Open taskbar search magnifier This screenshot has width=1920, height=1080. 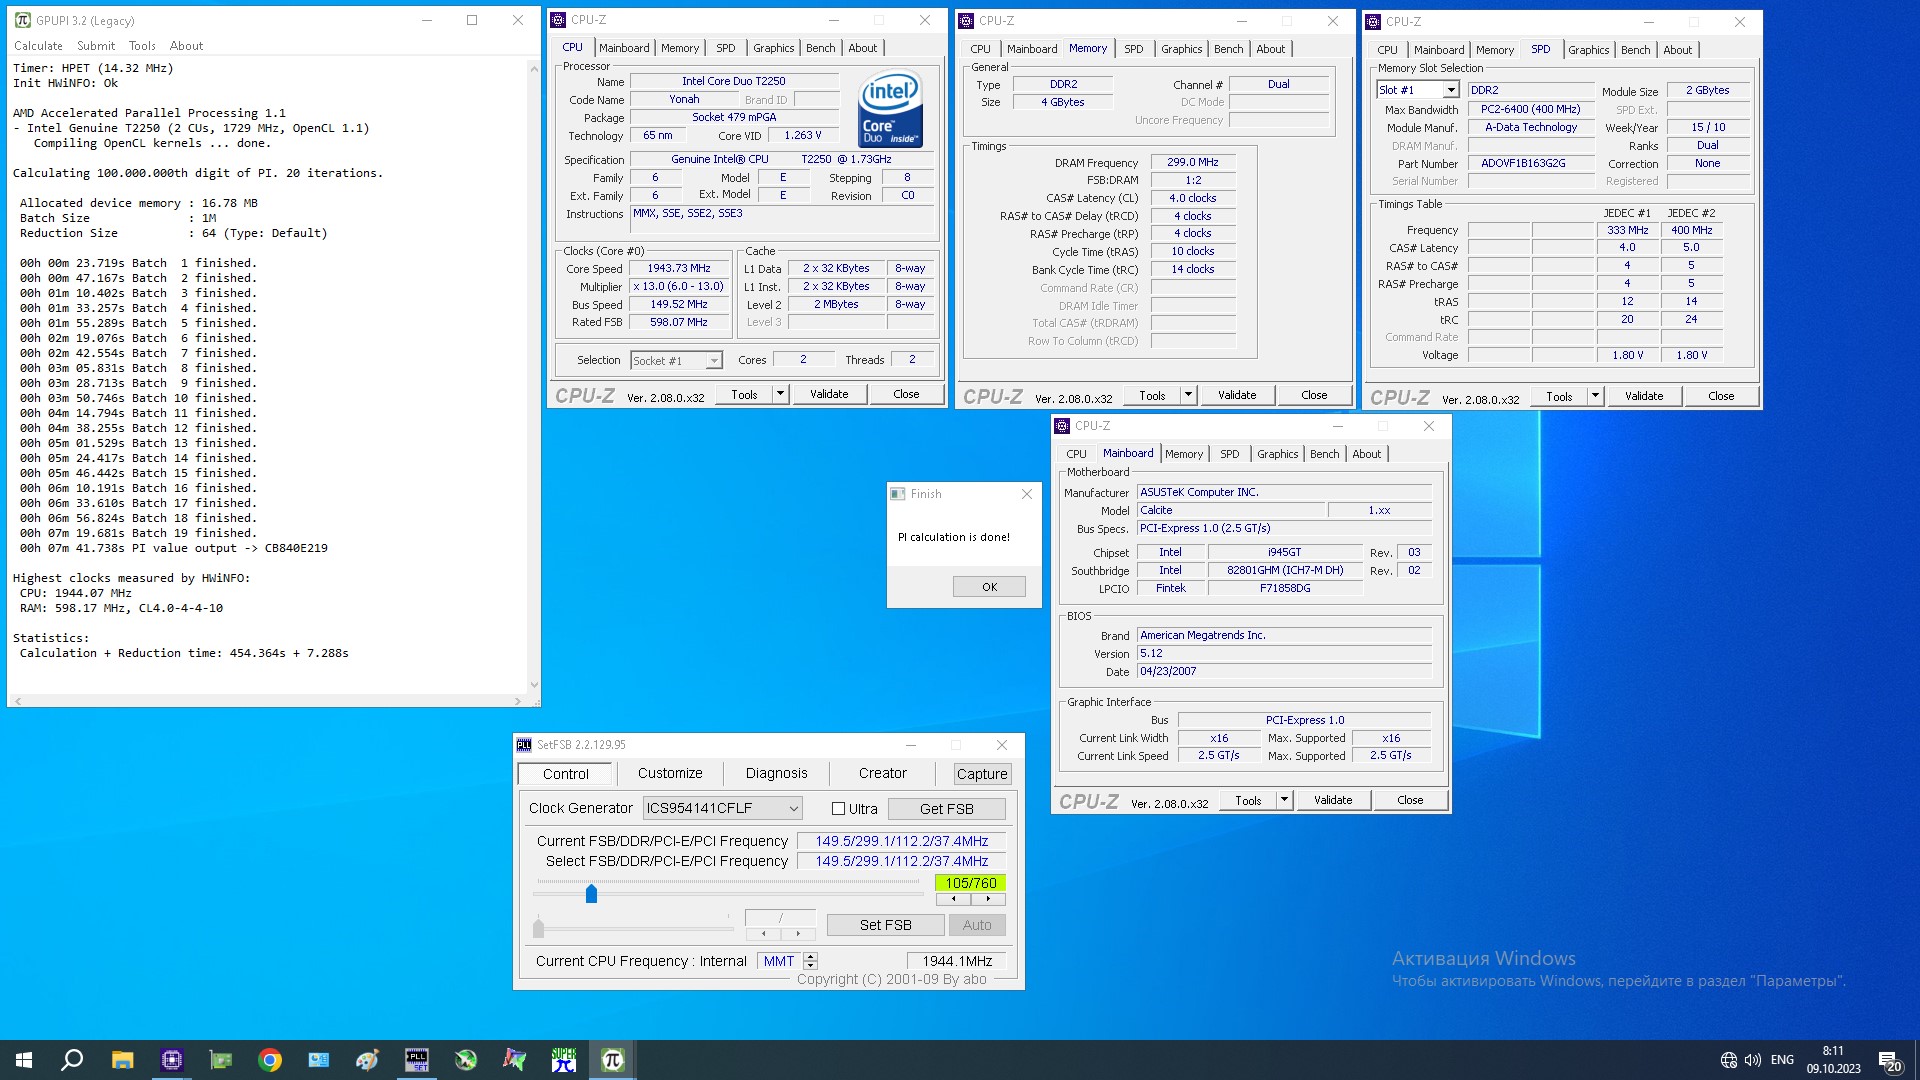72,1060
